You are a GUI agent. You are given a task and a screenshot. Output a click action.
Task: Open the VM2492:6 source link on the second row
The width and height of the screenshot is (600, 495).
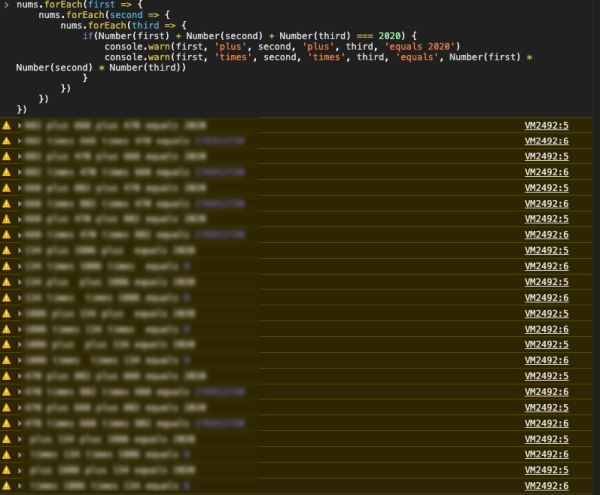[x=546, y=141]
